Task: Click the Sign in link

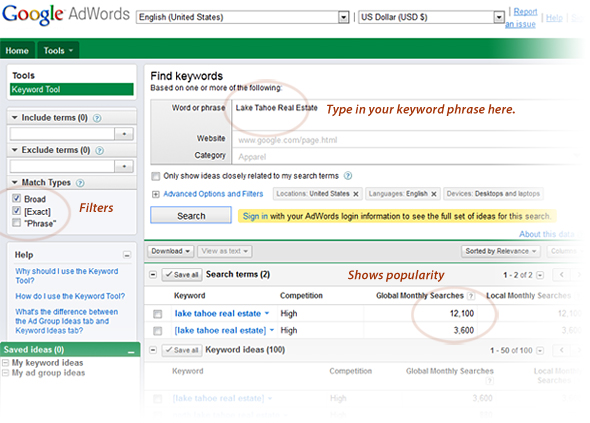Action: pos(255,216)
